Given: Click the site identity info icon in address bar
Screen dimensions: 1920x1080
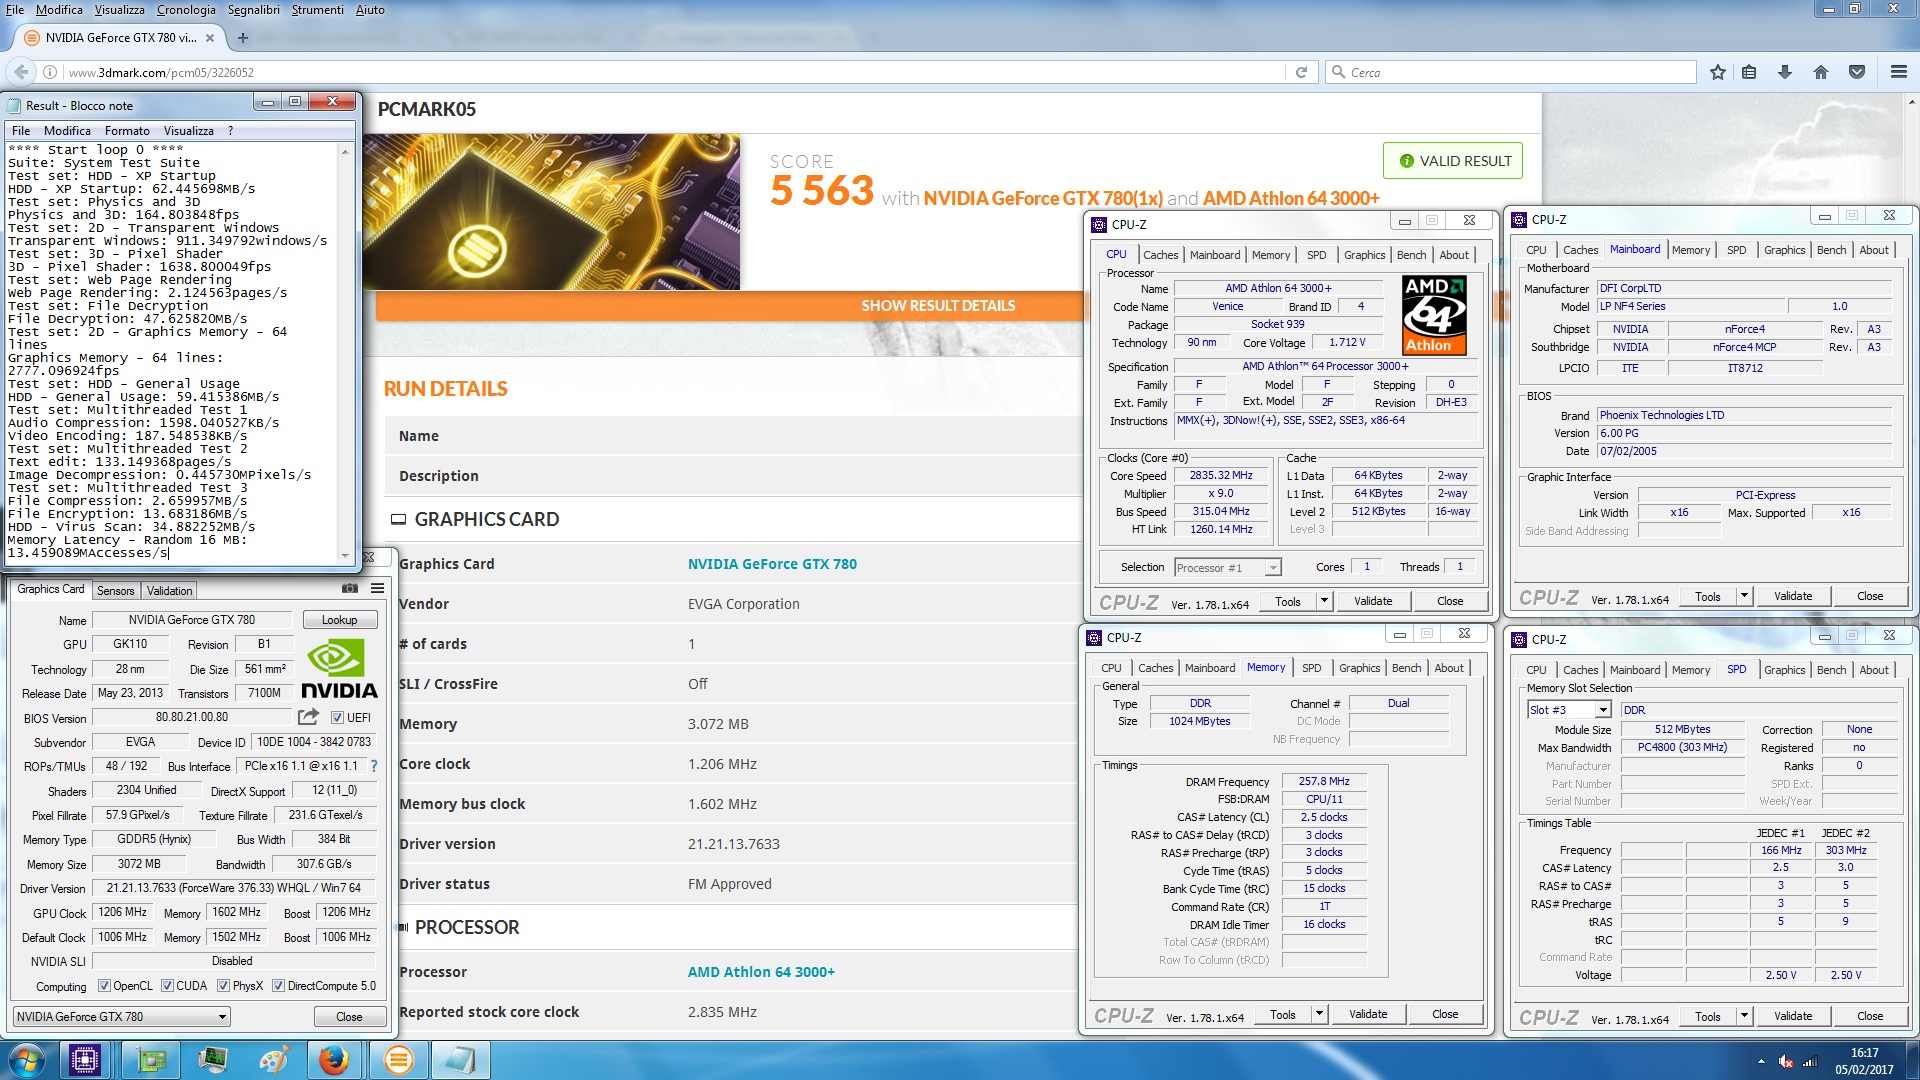Looking at the screenshot, I should (49, 72).
